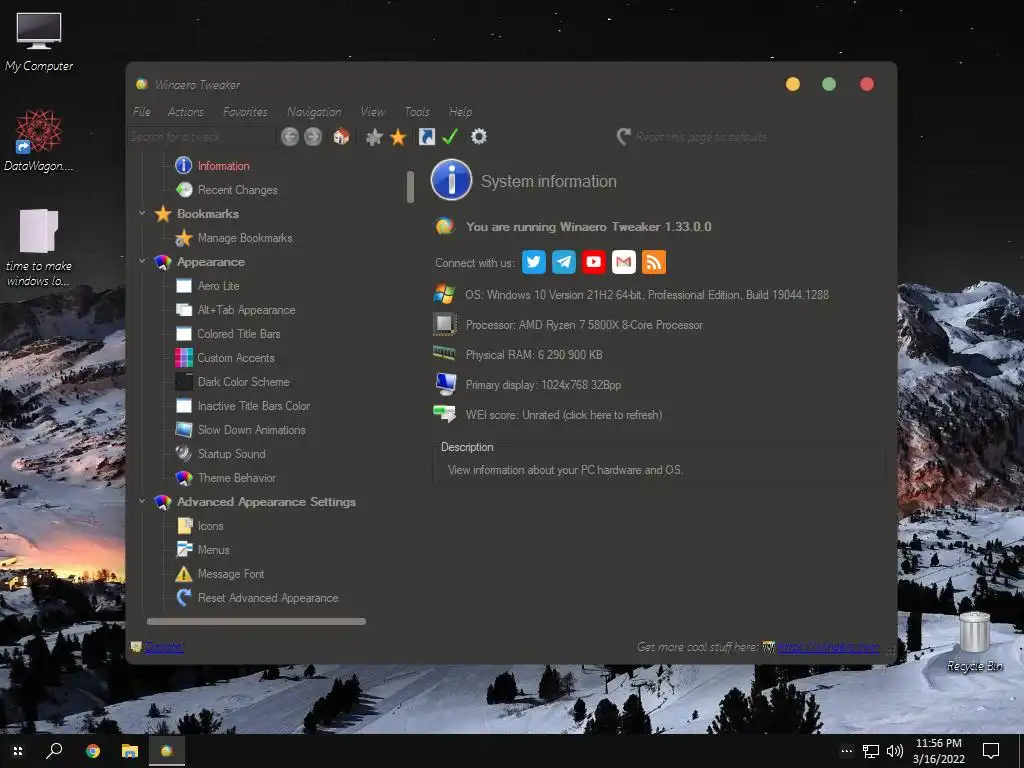The width and height of the screenshot is (1024, 768).
Task: Open File Explorer from the taskbar
Action: 130,751
